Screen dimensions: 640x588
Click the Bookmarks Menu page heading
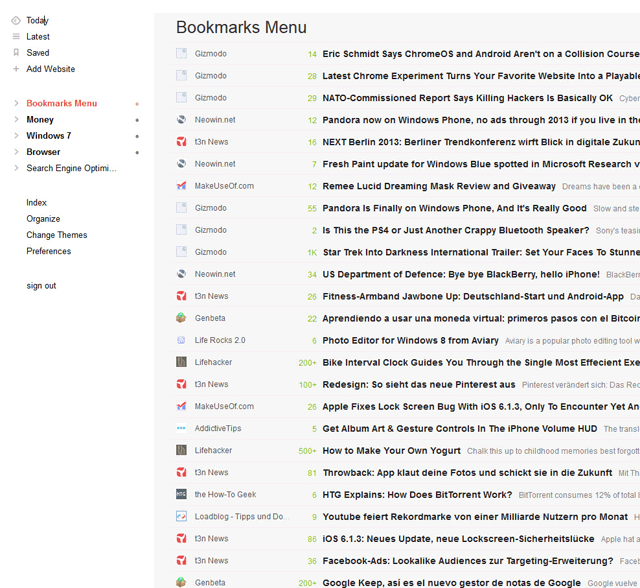tap(241, 27)
